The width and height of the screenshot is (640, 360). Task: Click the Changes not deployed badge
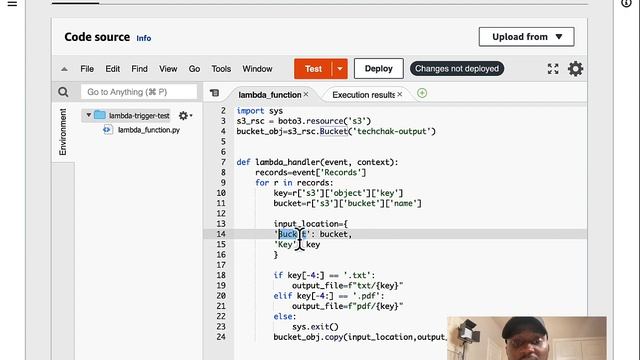click(457, 69)
